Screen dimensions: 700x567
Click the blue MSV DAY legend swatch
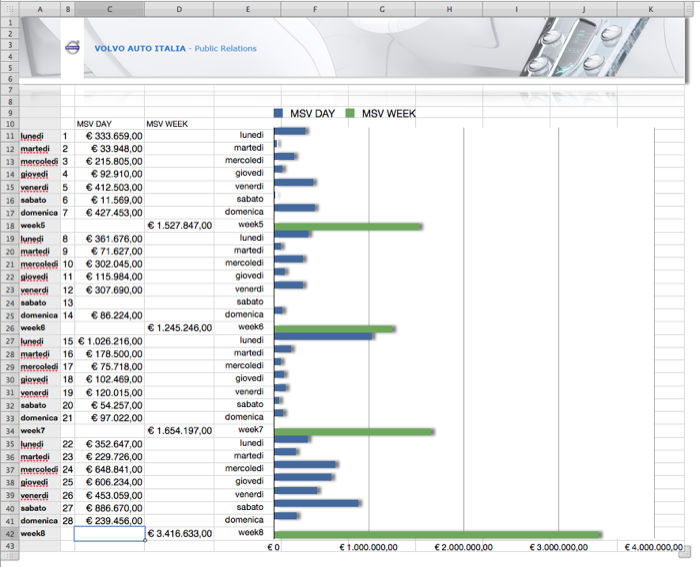click(x=280, y=114)
